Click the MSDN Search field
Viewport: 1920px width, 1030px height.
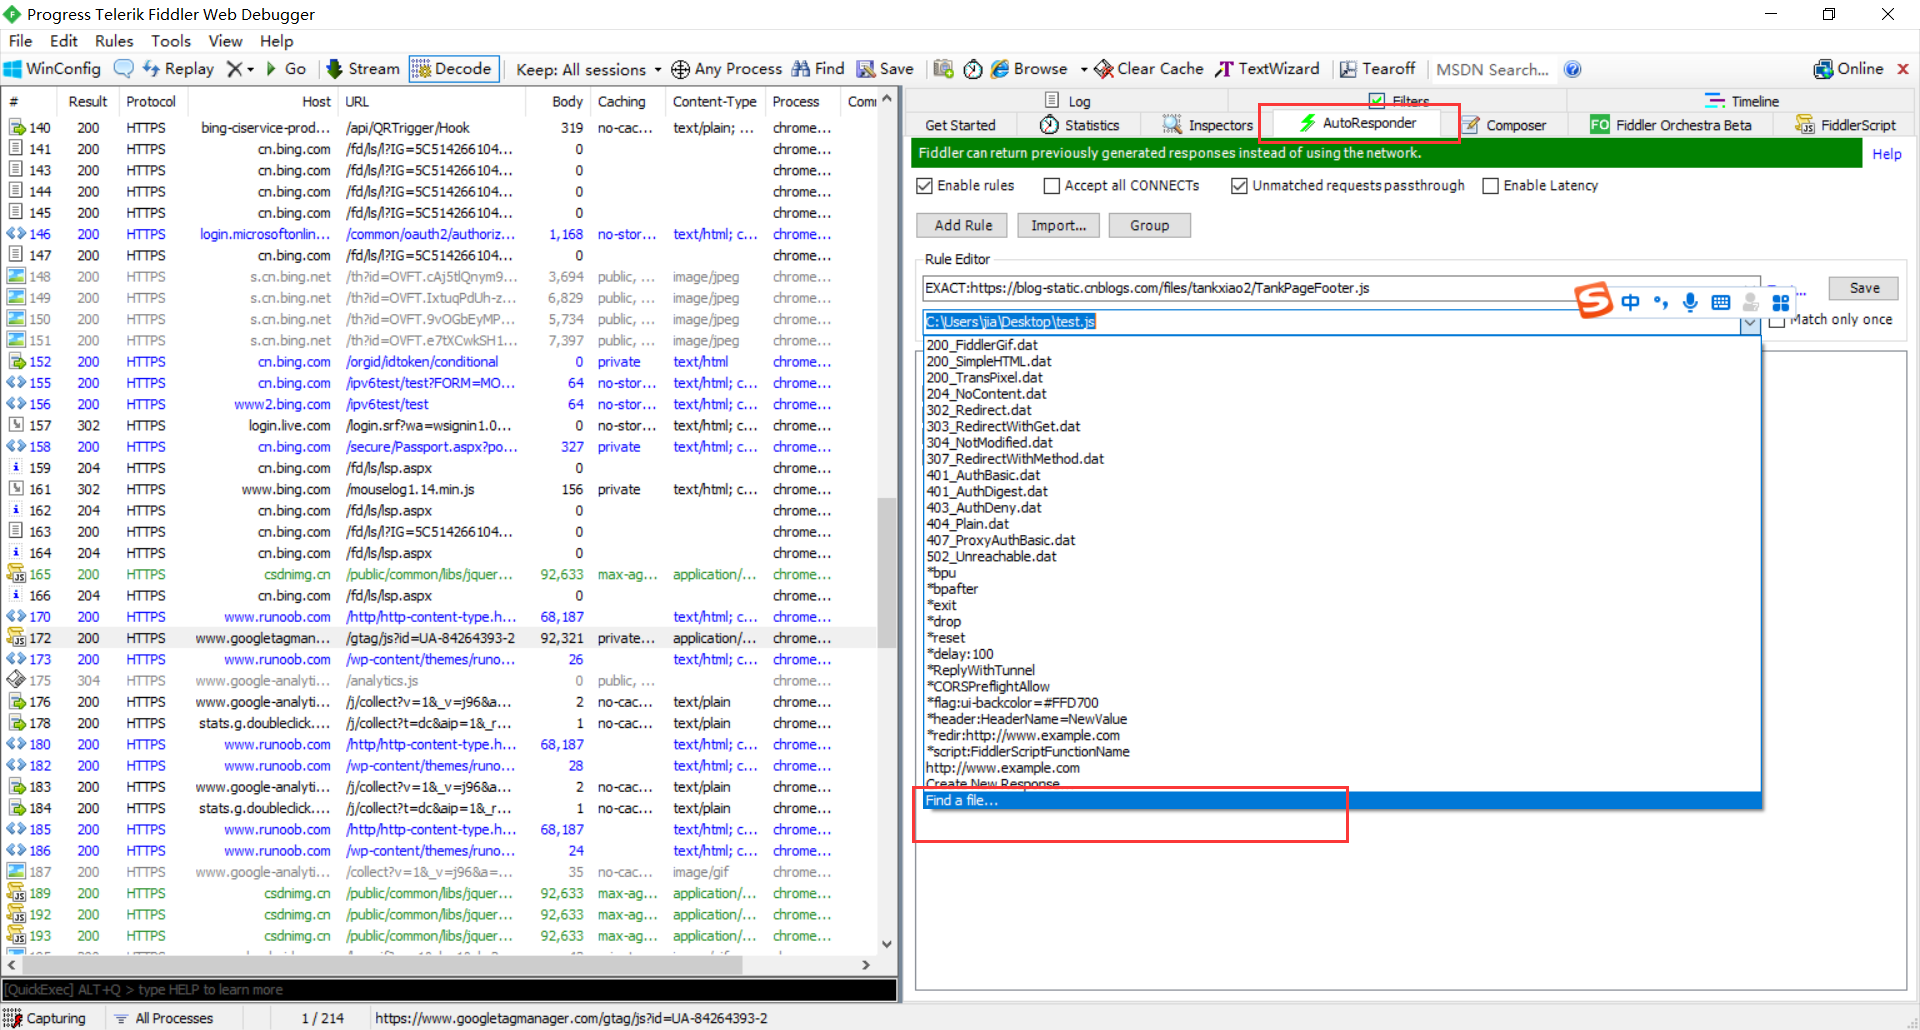pyautogui.click(x=1492, y=70)
